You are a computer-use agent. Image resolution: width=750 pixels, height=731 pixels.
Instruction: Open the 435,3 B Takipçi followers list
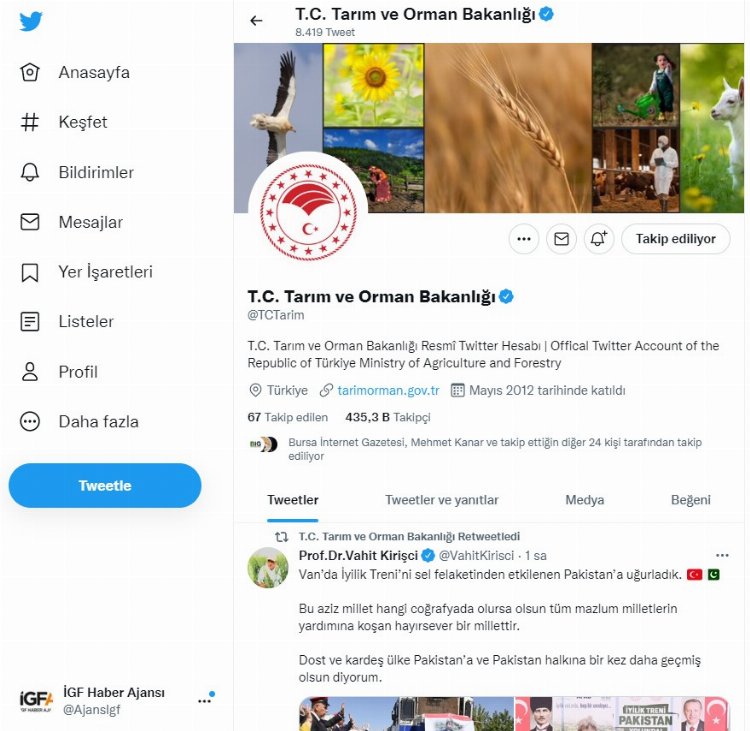[387, 417]
